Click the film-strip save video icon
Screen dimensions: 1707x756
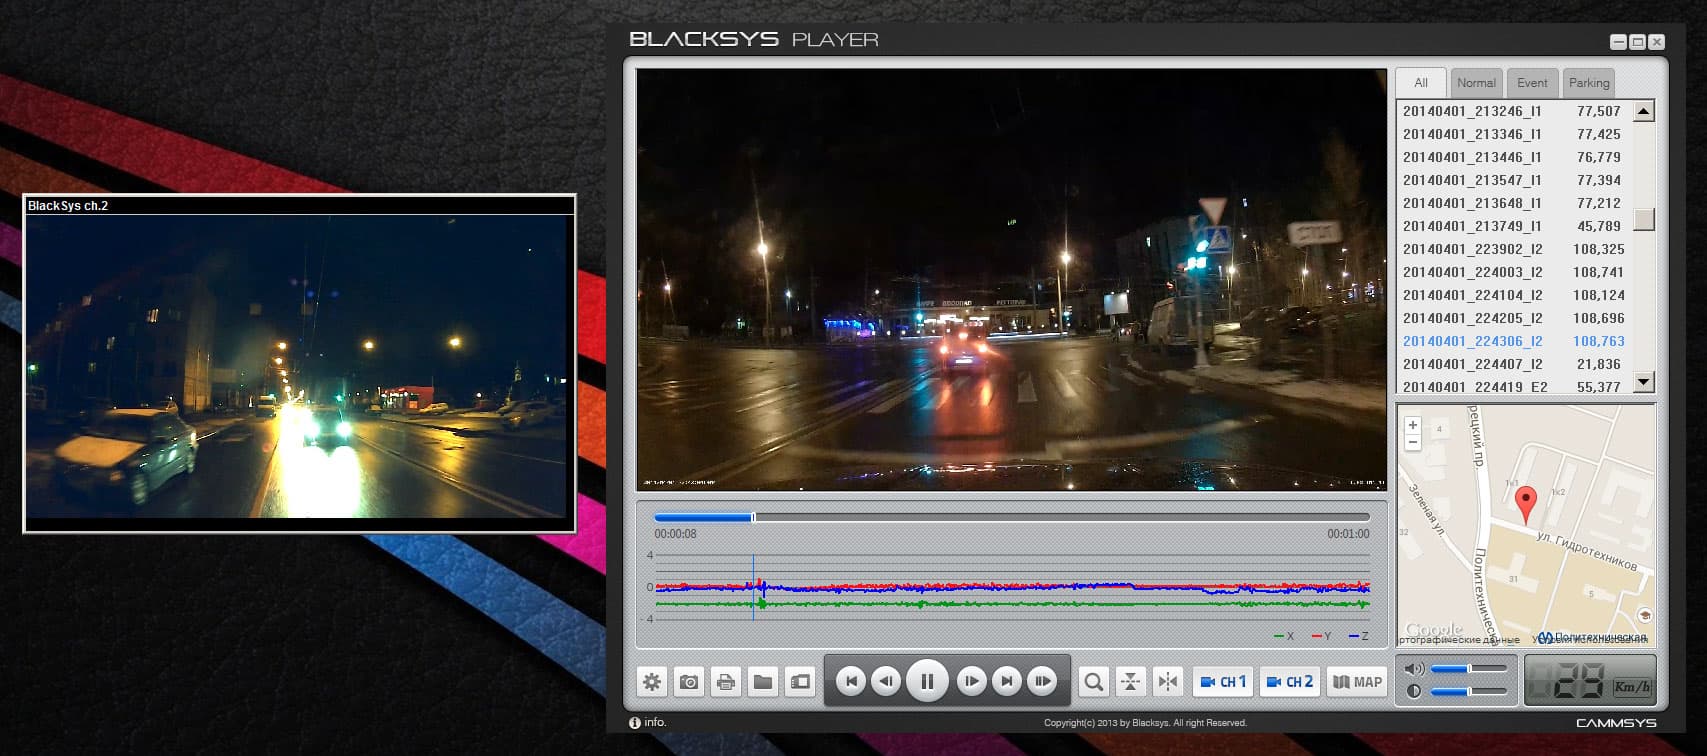click(800, 682)
